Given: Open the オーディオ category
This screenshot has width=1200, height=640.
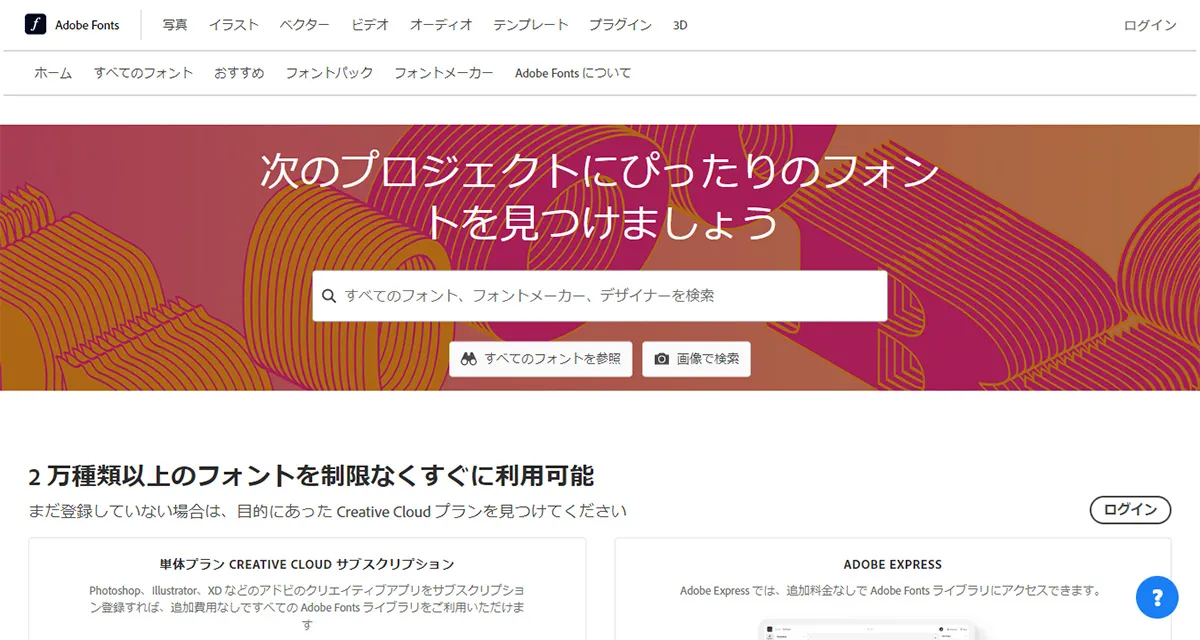Looking at the screenshot, I should (441, 24).
